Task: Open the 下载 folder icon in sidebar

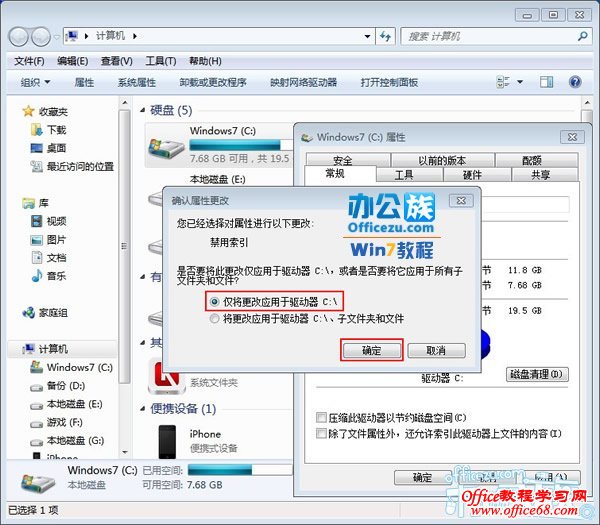Action: (x=36, y=130)
